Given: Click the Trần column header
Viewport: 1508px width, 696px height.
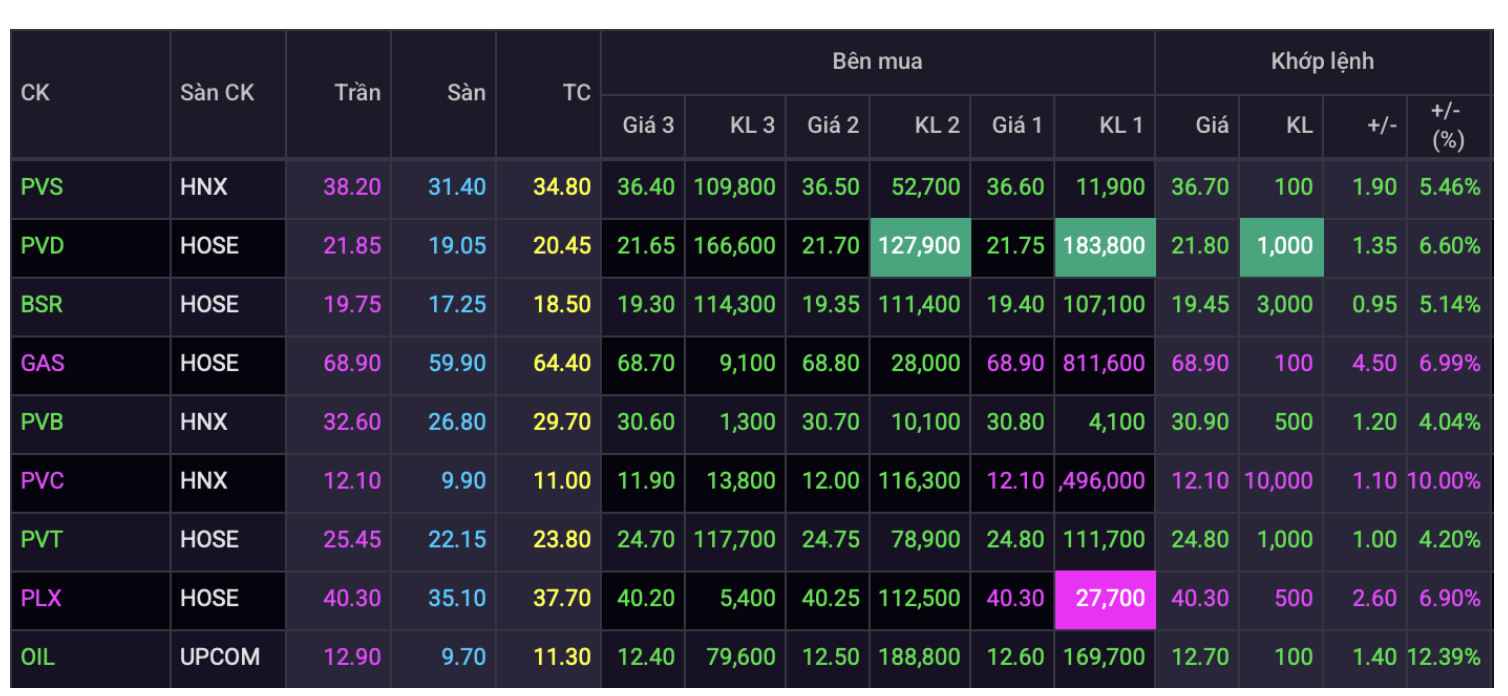Looking at the screenshot, I should [357, 93].
